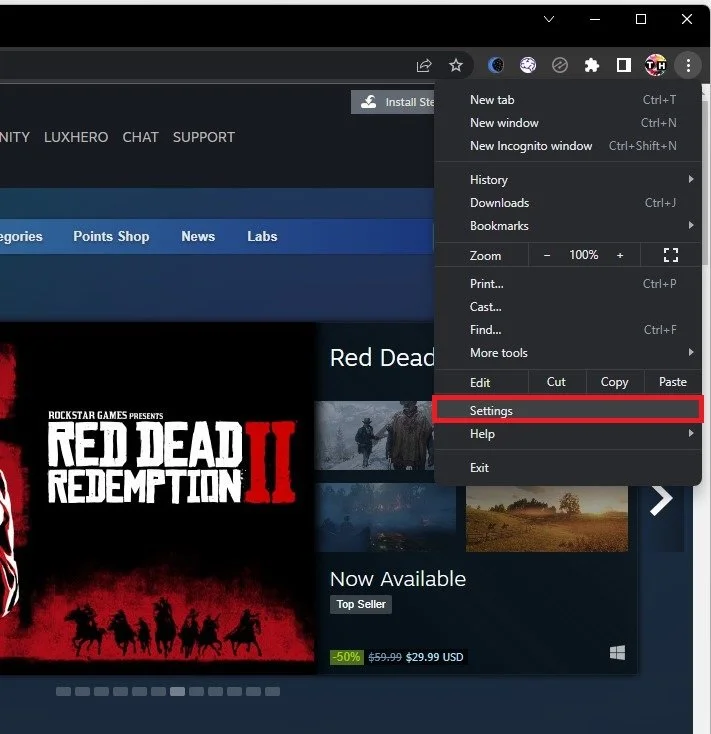711x734 pixels.
Task: Click the next carousel arrow
Action: pyautogui.click(x=661, y=500)
